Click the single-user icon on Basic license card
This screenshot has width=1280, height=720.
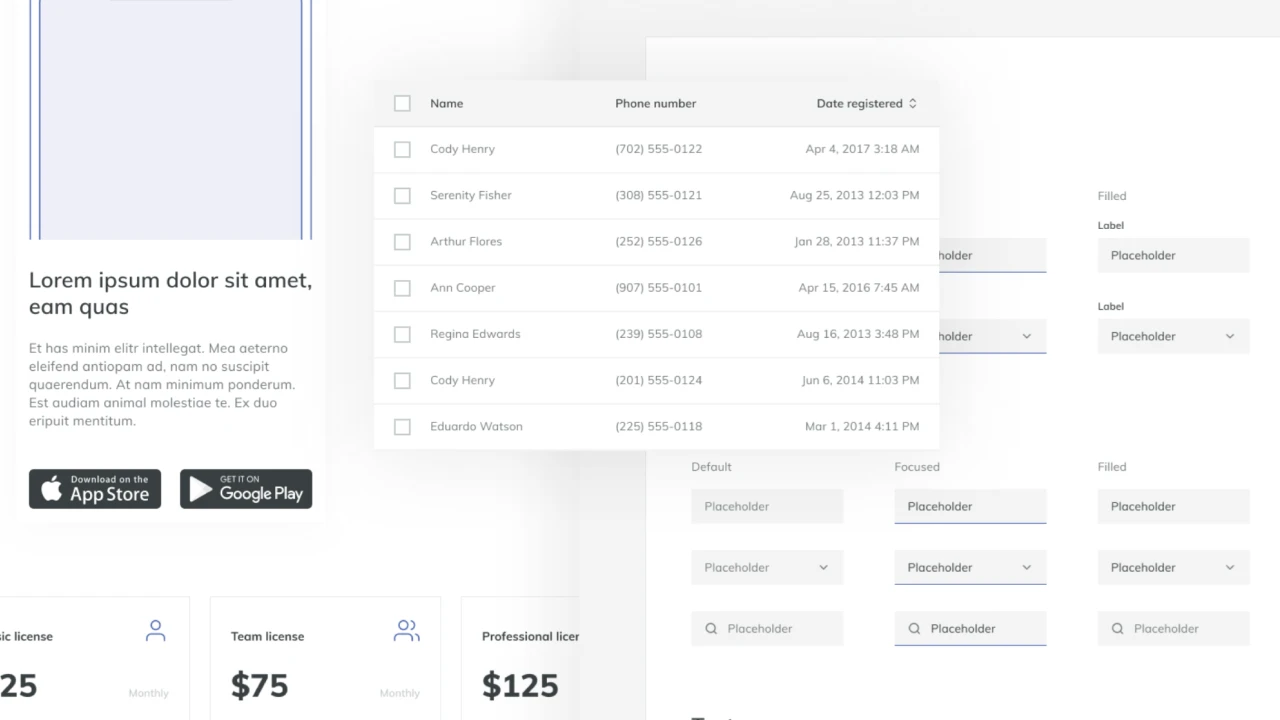[x=155, y=631]
